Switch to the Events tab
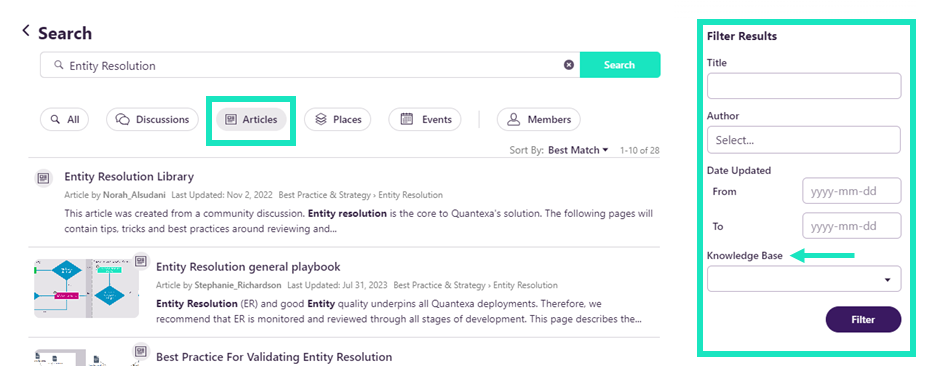This screenshot has width=940, height=366. 425,119
